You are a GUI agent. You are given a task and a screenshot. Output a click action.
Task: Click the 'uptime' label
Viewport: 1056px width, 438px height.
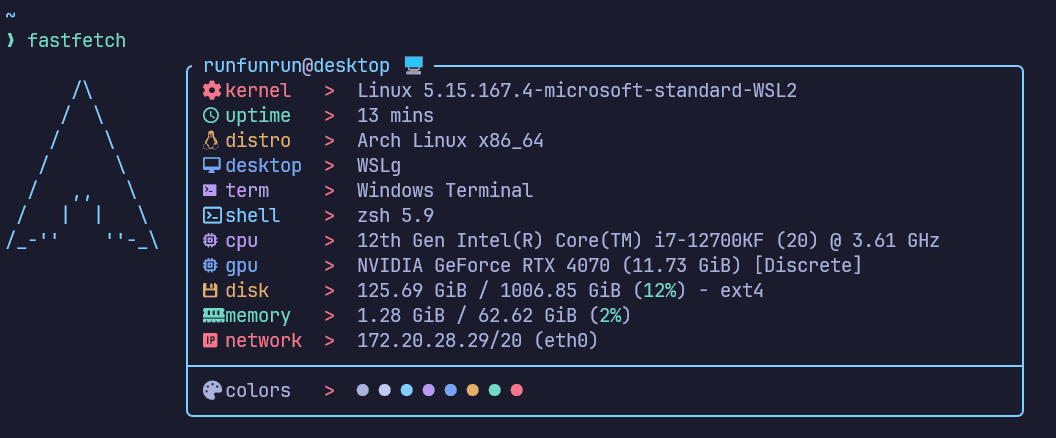(258, 115)
